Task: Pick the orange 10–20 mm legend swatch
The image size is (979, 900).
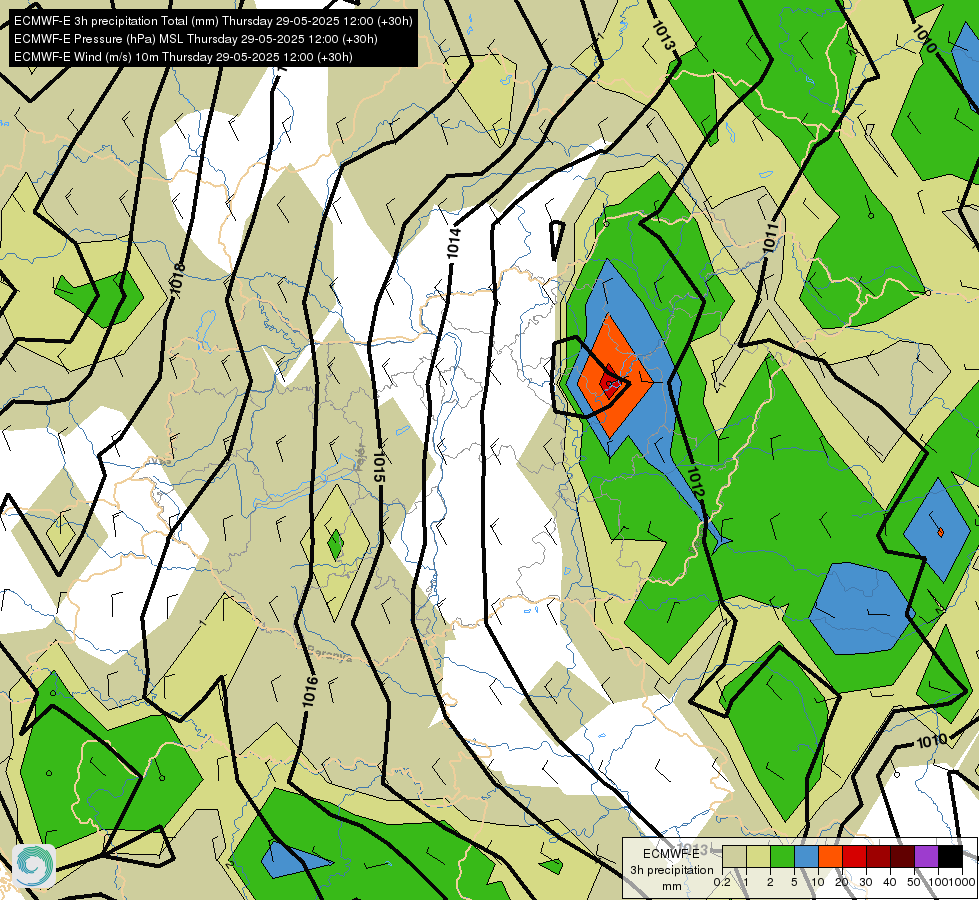Action: click(x=830, y=857)
